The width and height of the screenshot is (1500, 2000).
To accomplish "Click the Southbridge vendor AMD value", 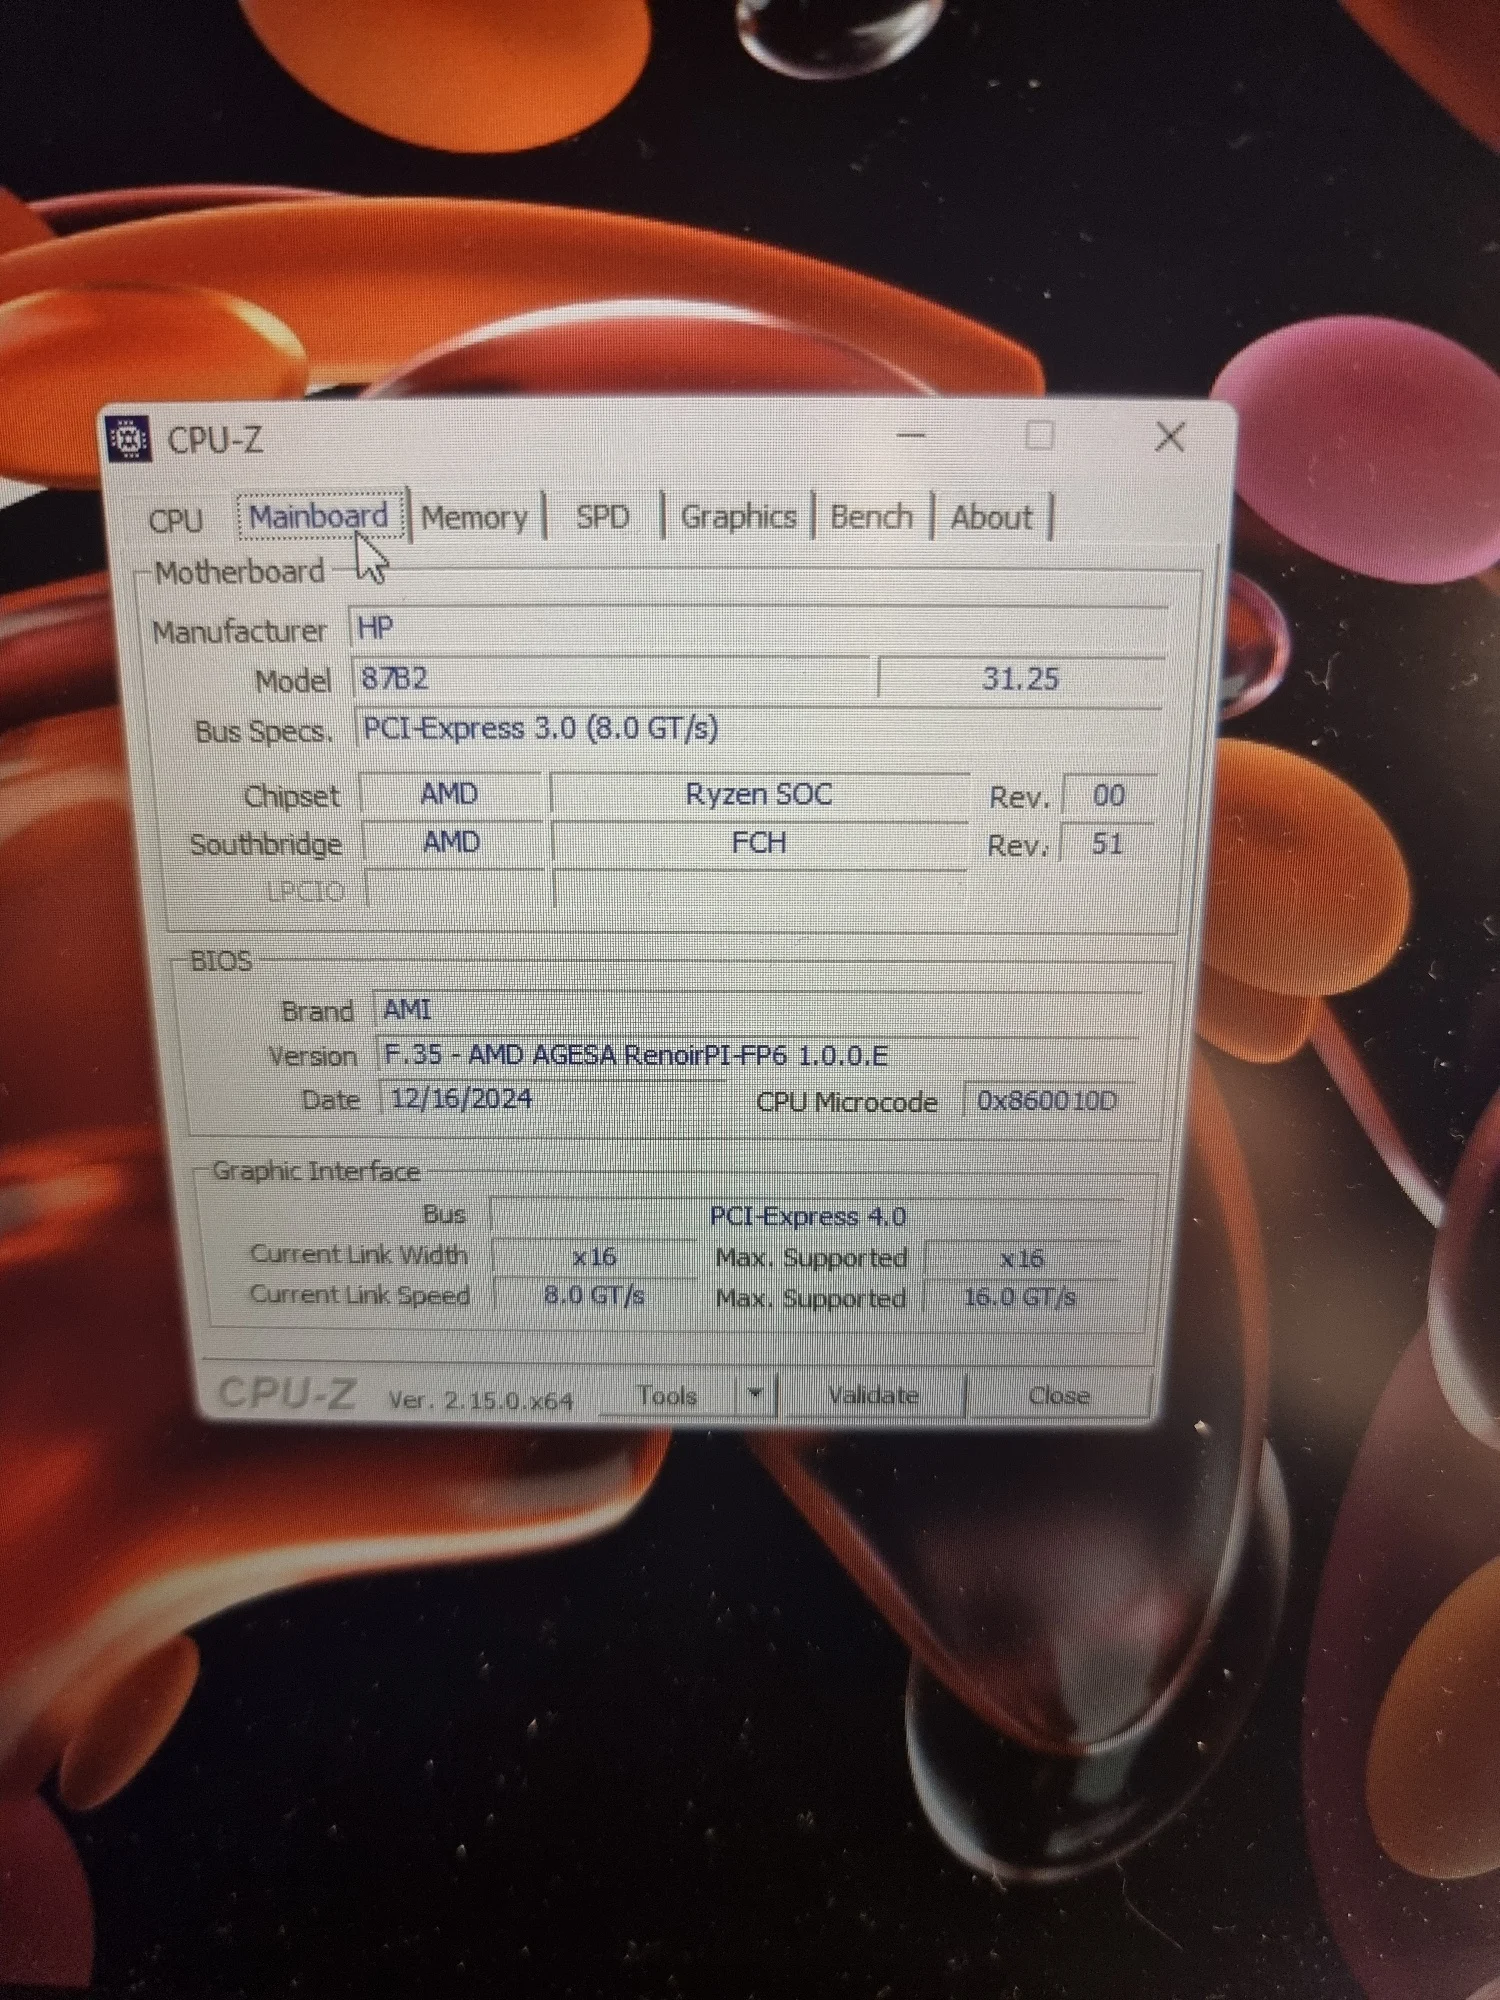I will click(x=452, y=842).
